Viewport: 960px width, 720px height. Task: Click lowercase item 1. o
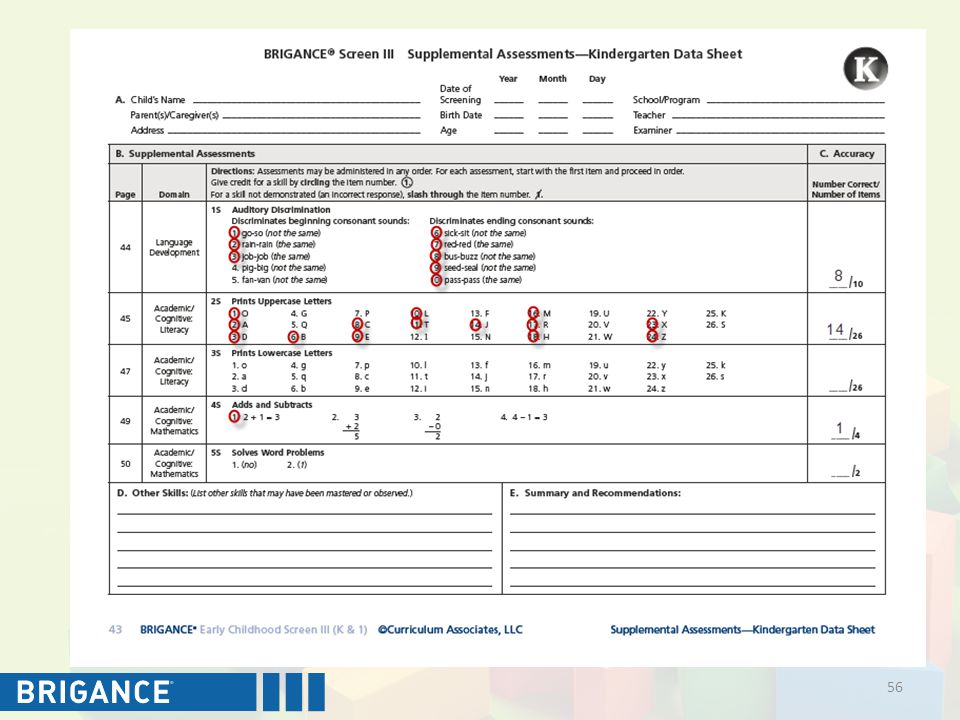point(239,366)
